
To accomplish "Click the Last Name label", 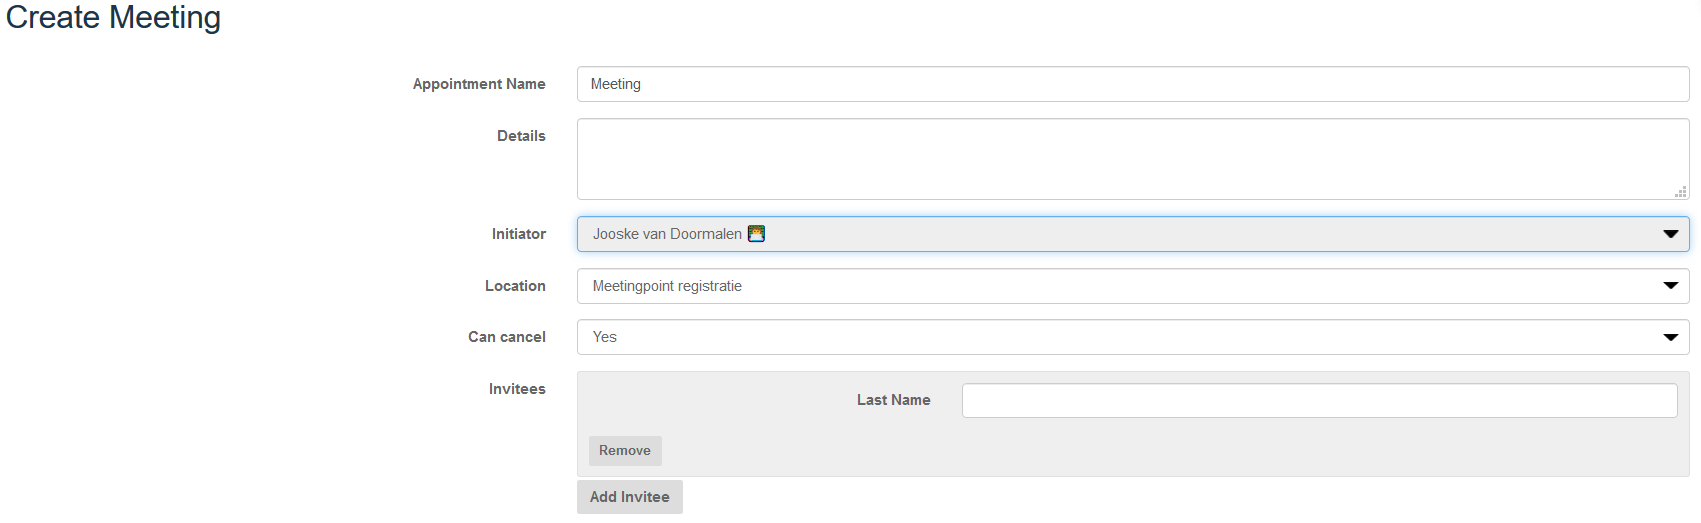I will coord(893,400).
